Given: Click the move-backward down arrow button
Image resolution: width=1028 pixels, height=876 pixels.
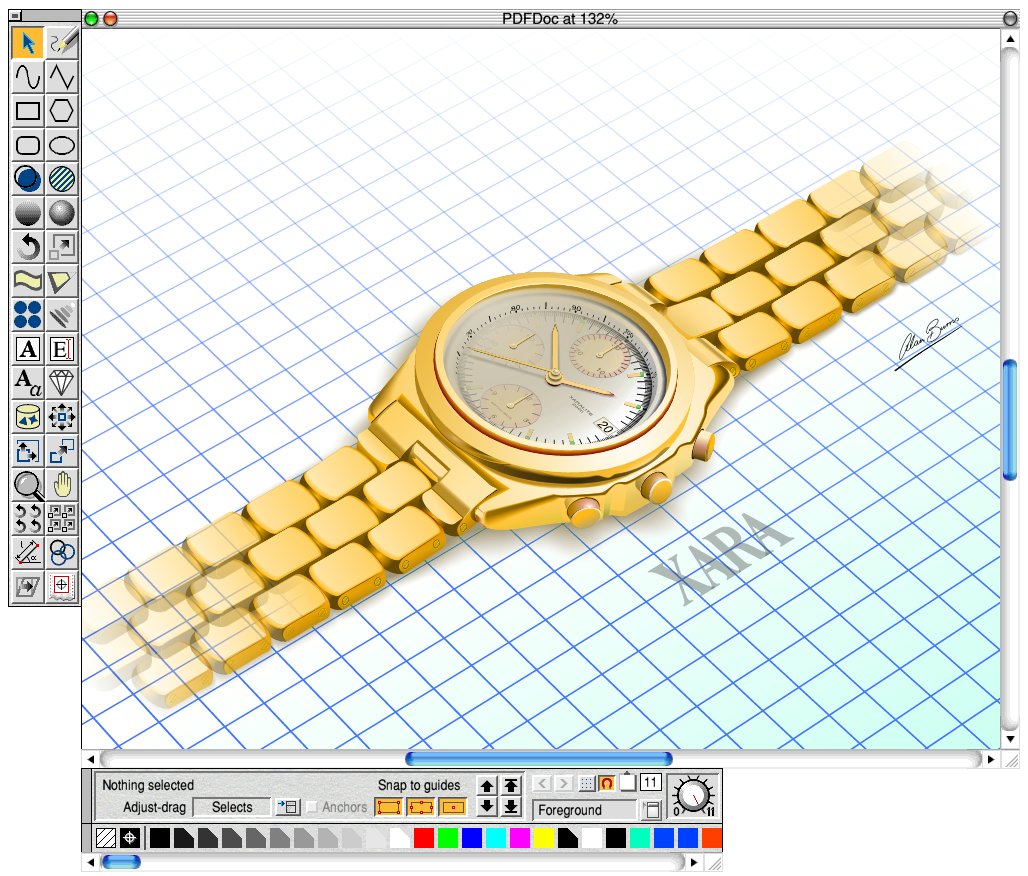Looking at the screenshot, I should click(x=487, y=806).
